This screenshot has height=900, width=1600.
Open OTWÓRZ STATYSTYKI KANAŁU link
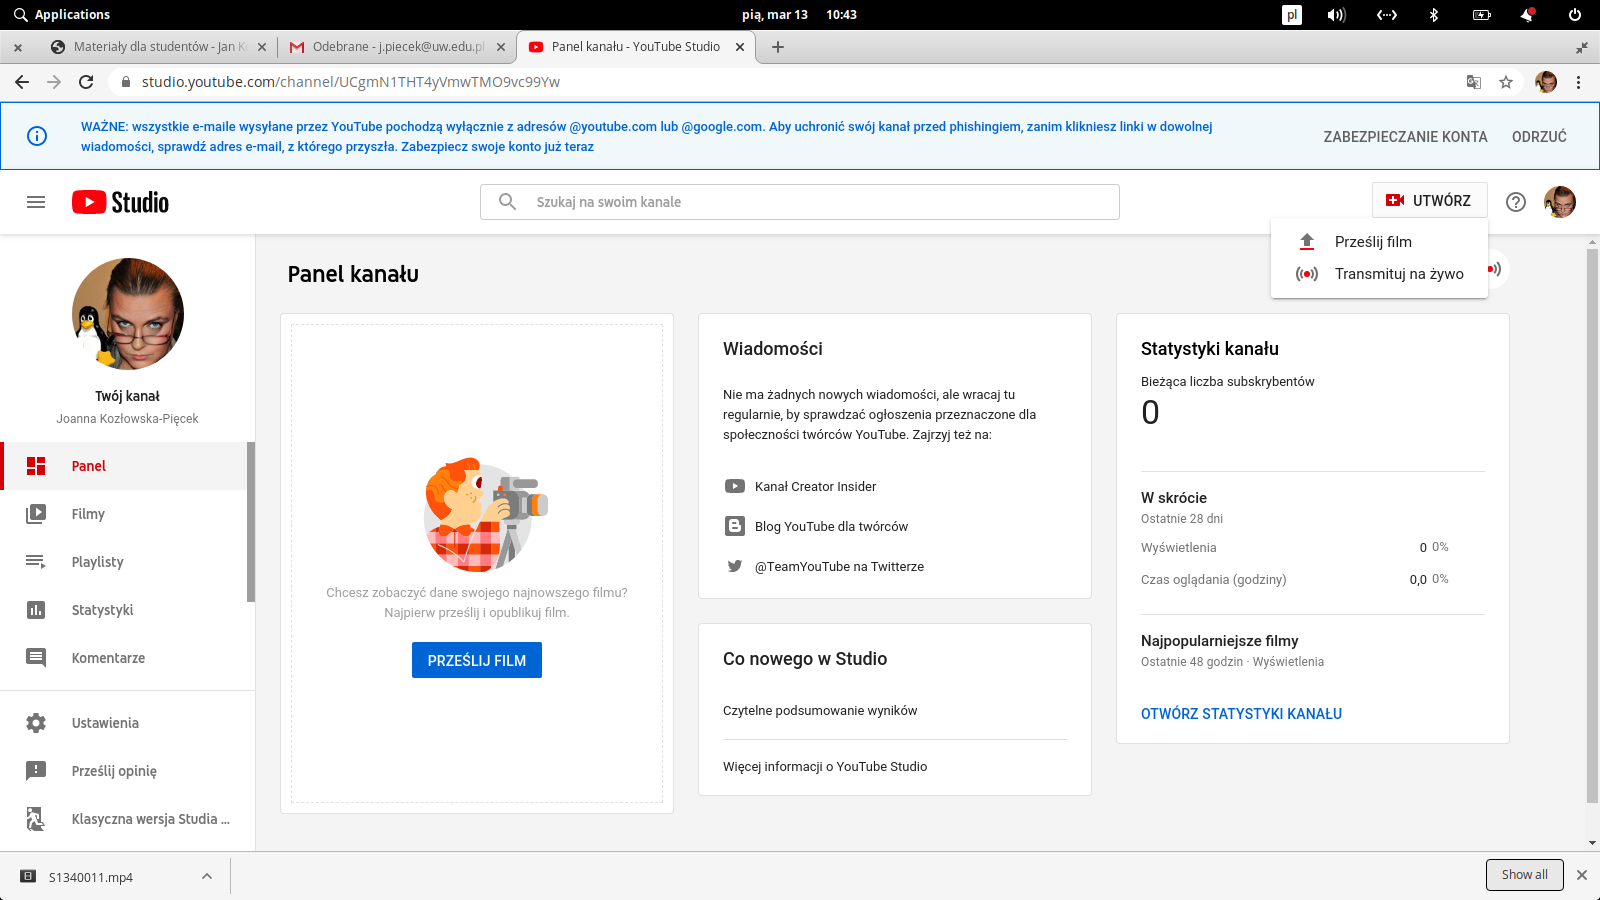(1241, 714)
